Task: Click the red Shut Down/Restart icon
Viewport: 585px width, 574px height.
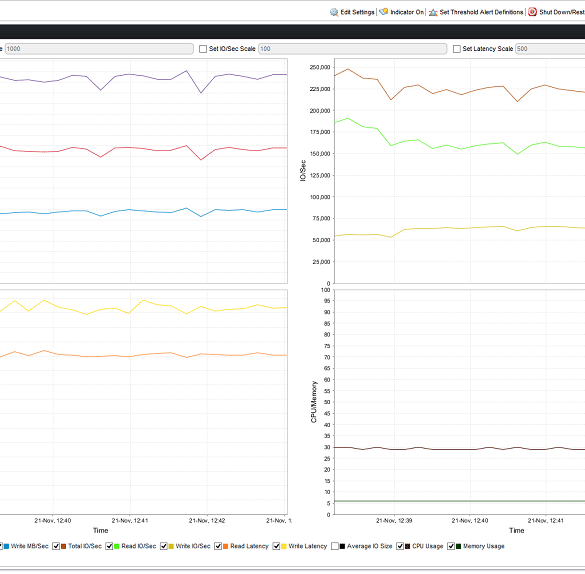Action: 532,12
